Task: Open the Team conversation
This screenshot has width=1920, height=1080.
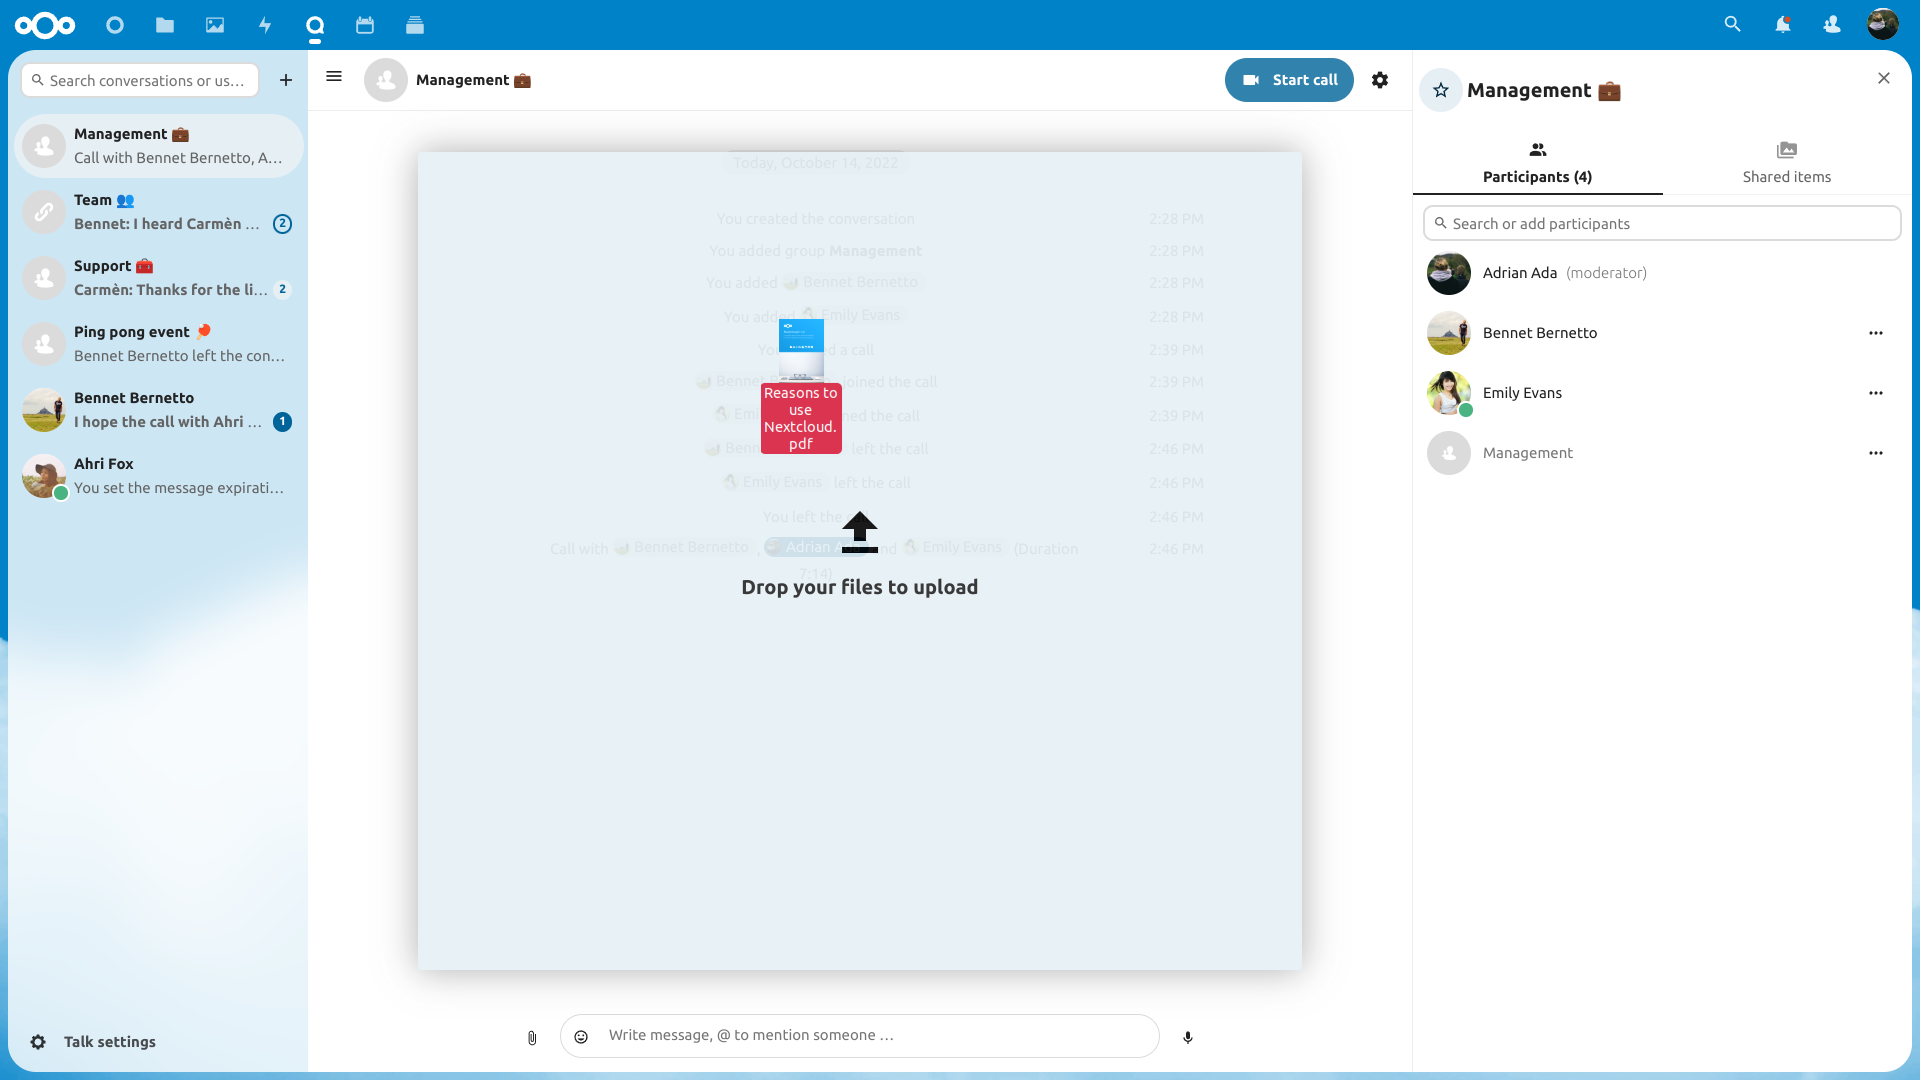Action: point(158,212)
